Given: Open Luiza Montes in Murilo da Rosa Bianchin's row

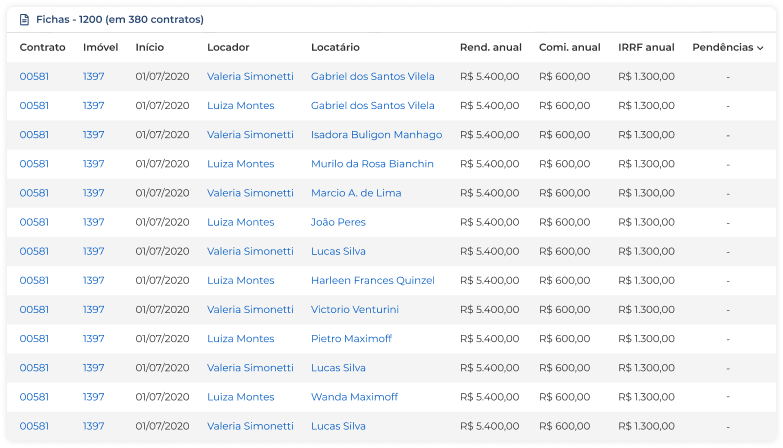Looking at the screenshot, I should coord(241,164).
